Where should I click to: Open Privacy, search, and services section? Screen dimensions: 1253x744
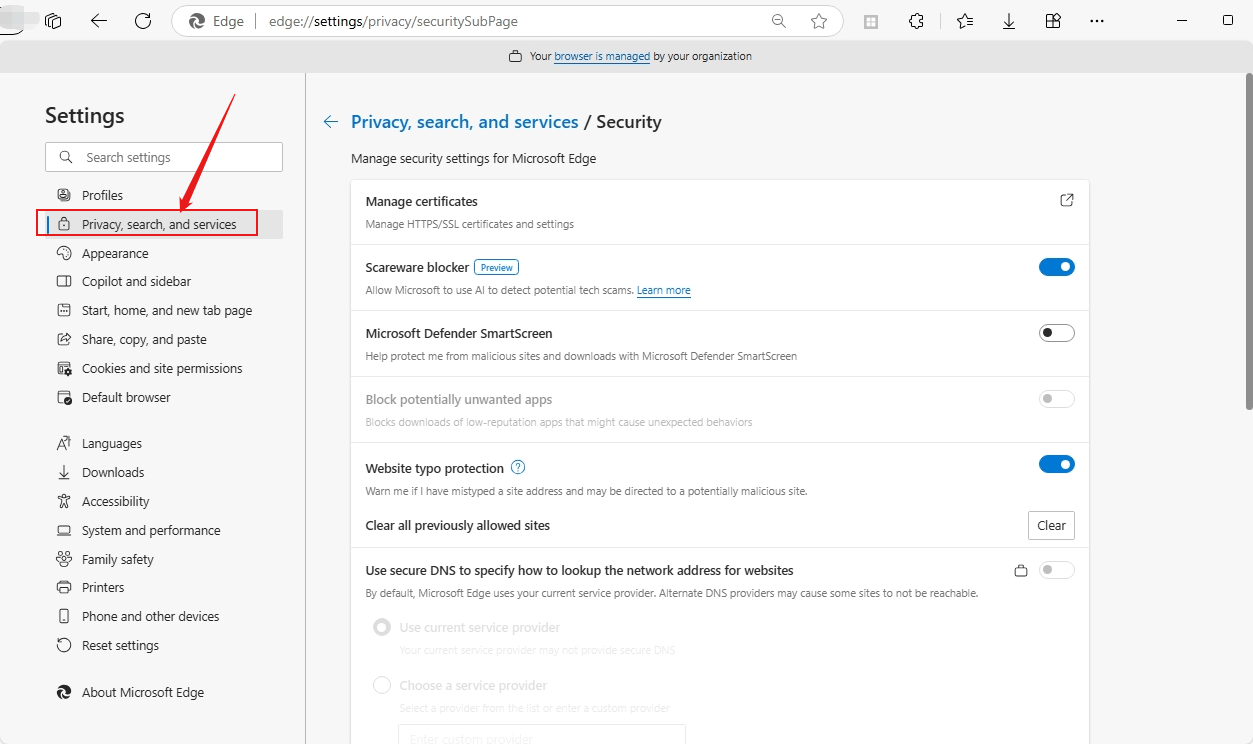164,224
